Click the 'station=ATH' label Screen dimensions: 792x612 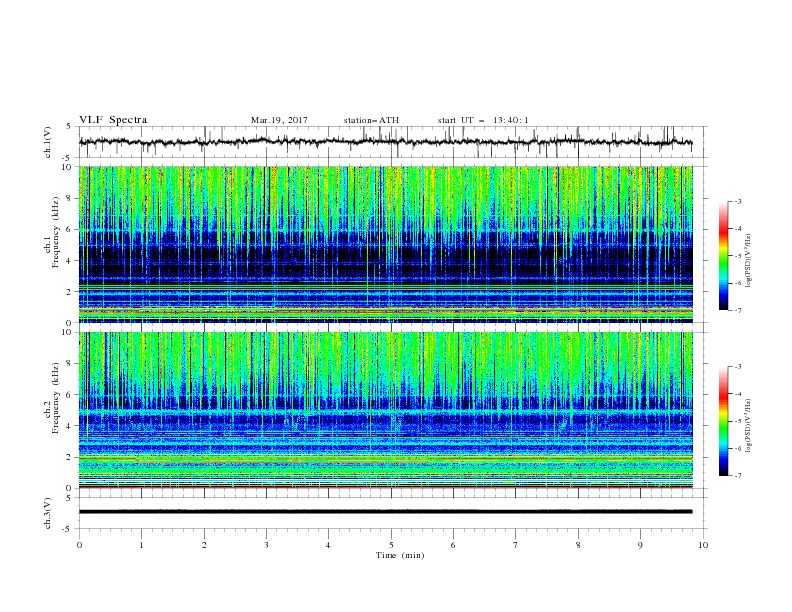[371, 120]
